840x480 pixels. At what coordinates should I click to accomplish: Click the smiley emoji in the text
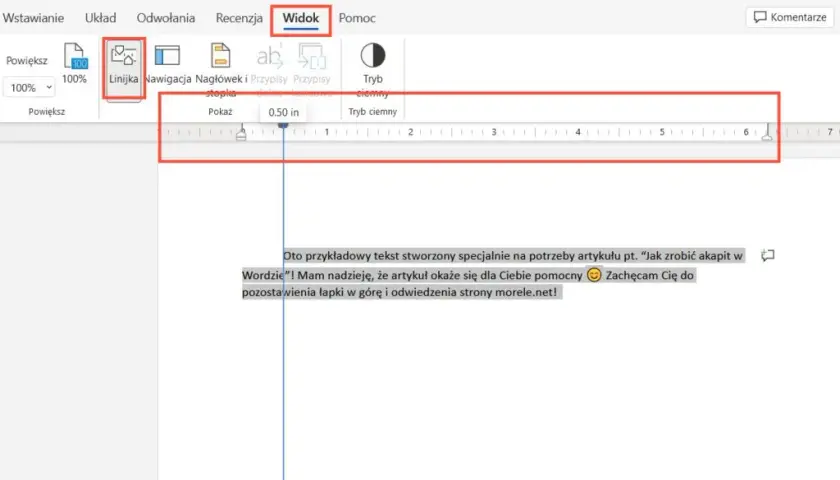click(x=594, y=275)
